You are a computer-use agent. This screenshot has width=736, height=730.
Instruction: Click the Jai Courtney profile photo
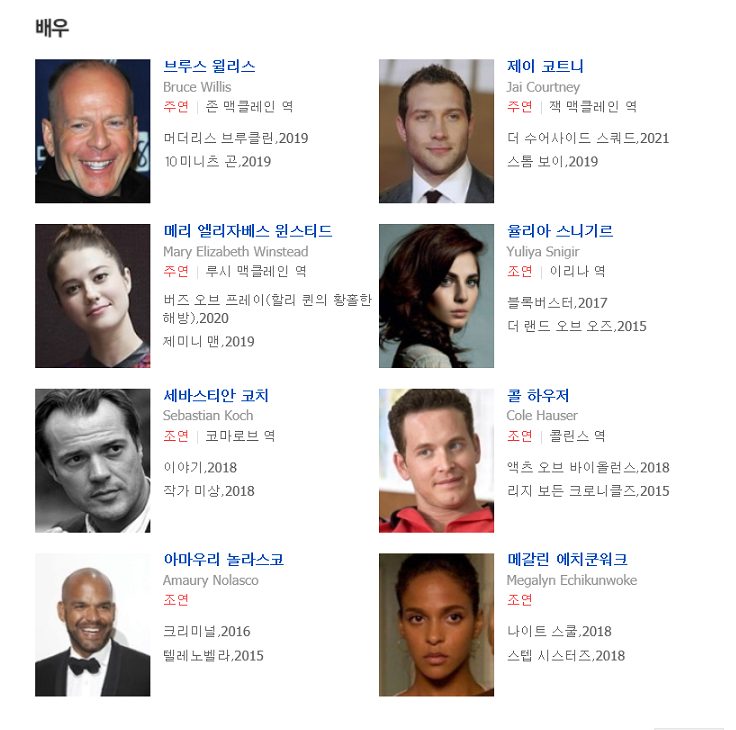pyautogui.click(x=437, y=131)
